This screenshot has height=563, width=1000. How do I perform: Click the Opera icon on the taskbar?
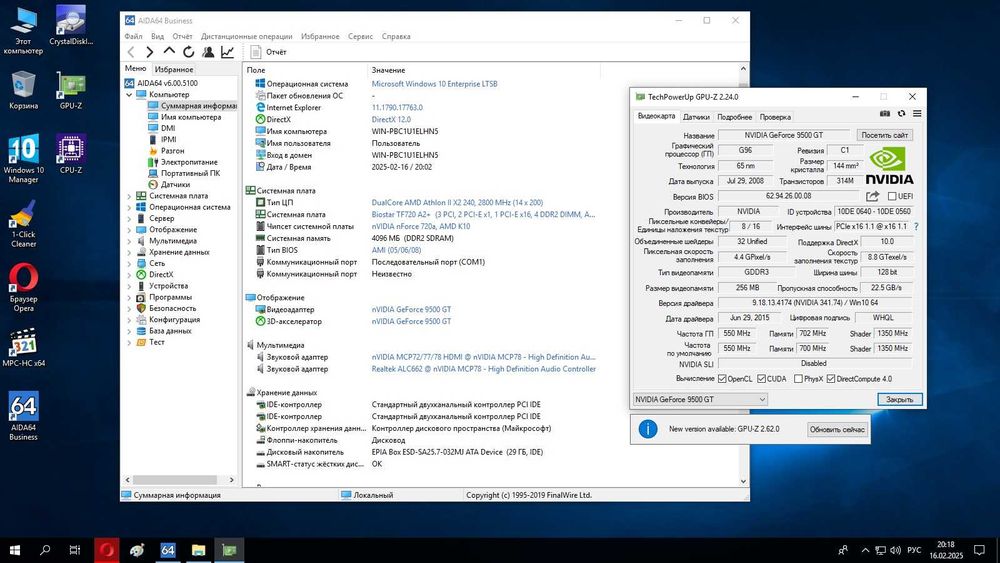click(x=107, y=550)
